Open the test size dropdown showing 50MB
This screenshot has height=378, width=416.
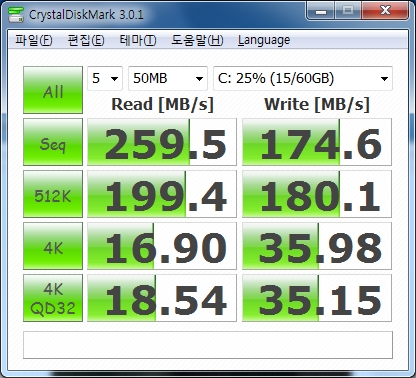[x=168, y=78]
